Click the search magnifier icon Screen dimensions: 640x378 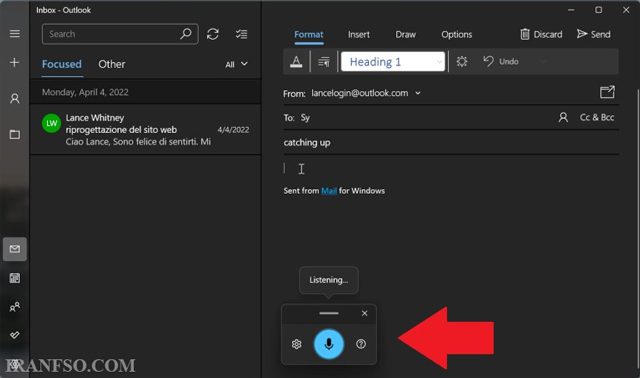tap(186, 33)
